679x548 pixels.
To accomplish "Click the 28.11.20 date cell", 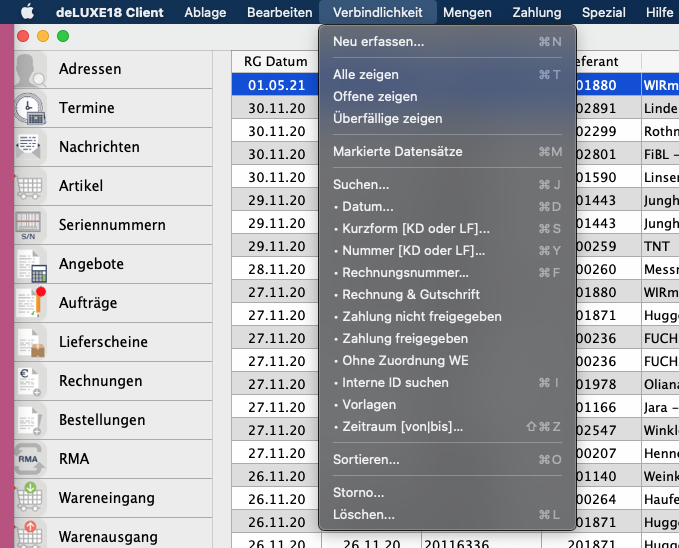I will [x=277, y=269].
